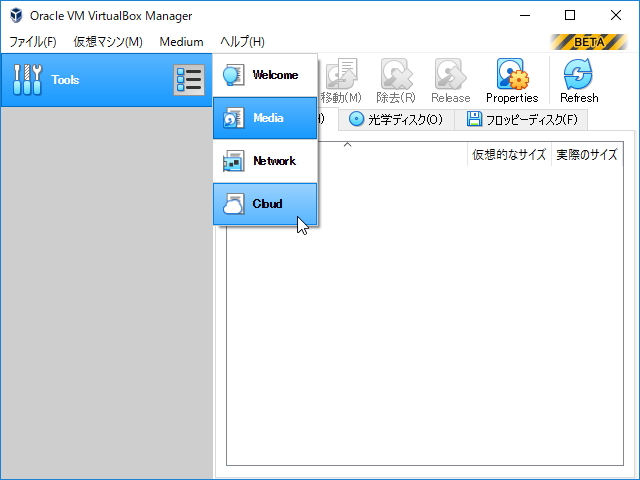
Task: Click the Cloud icon
Action: click(x=233, y=204)
